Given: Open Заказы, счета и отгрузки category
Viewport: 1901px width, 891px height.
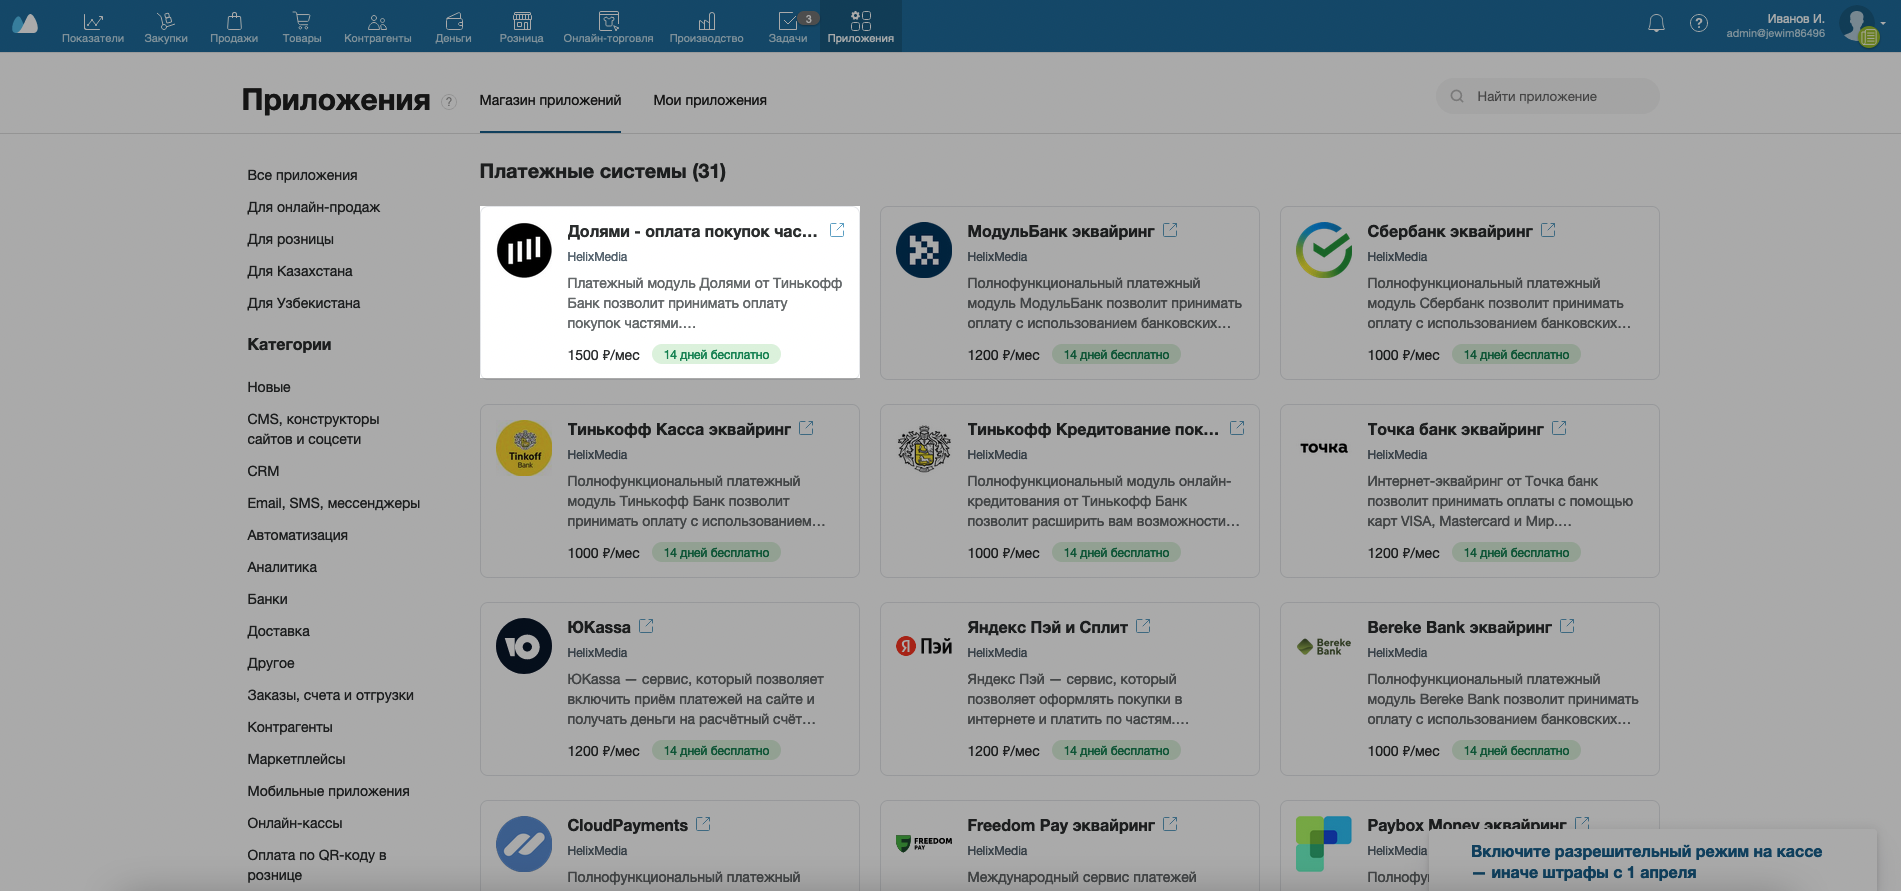Looking at the screenshot, I should coord(331,695).
